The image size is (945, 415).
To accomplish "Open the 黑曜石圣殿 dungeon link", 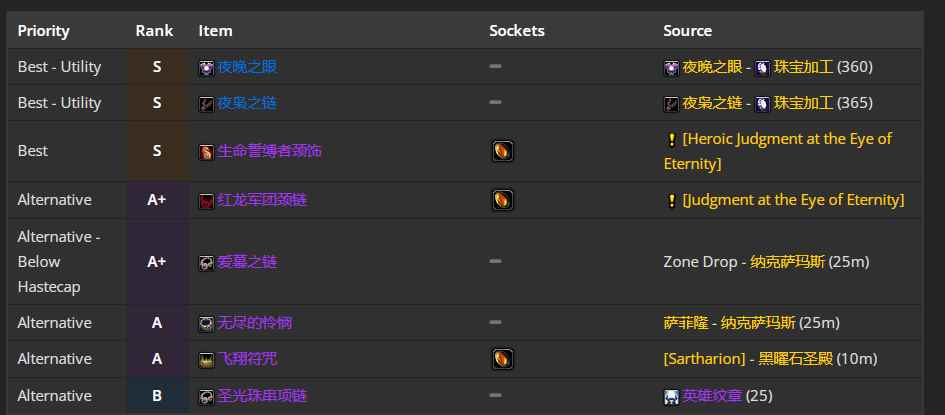I will [795, 359].
